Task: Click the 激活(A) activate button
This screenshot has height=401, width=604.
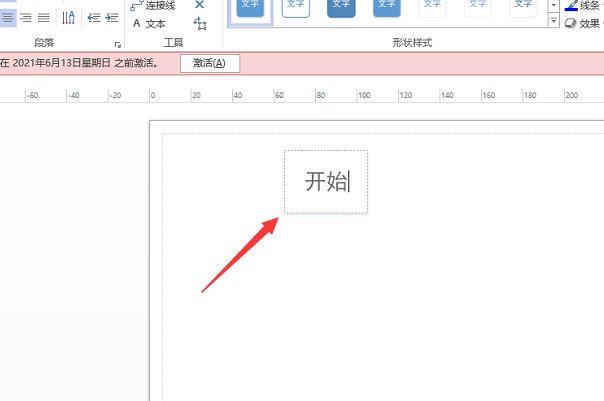Action: tap(210, 63)
